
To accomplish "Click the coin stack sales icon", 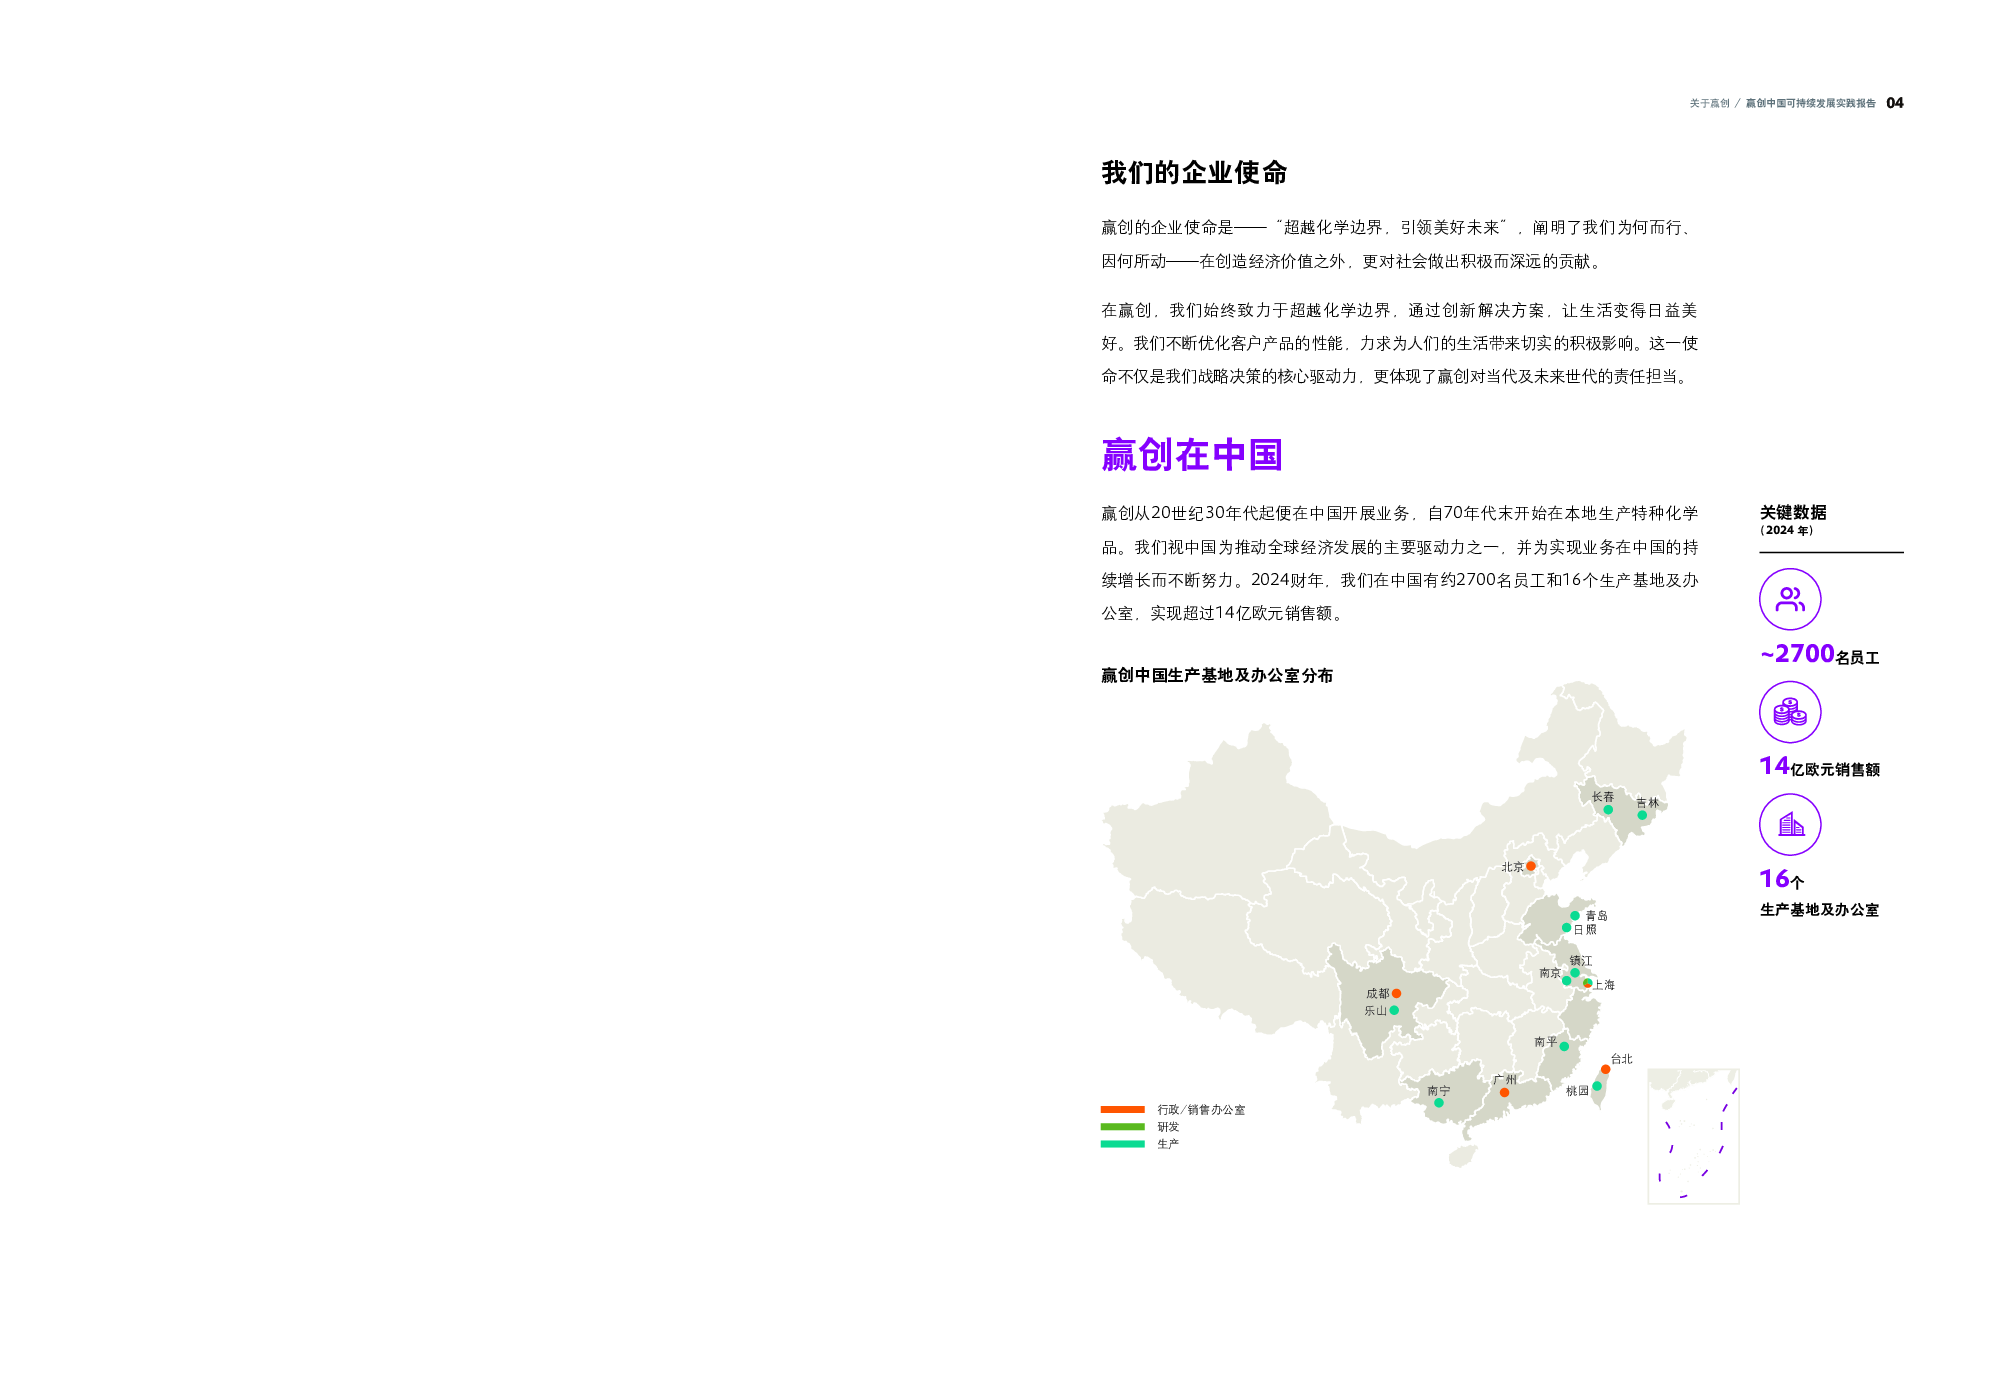I will pyautogui.click(x=1789, y=712).
